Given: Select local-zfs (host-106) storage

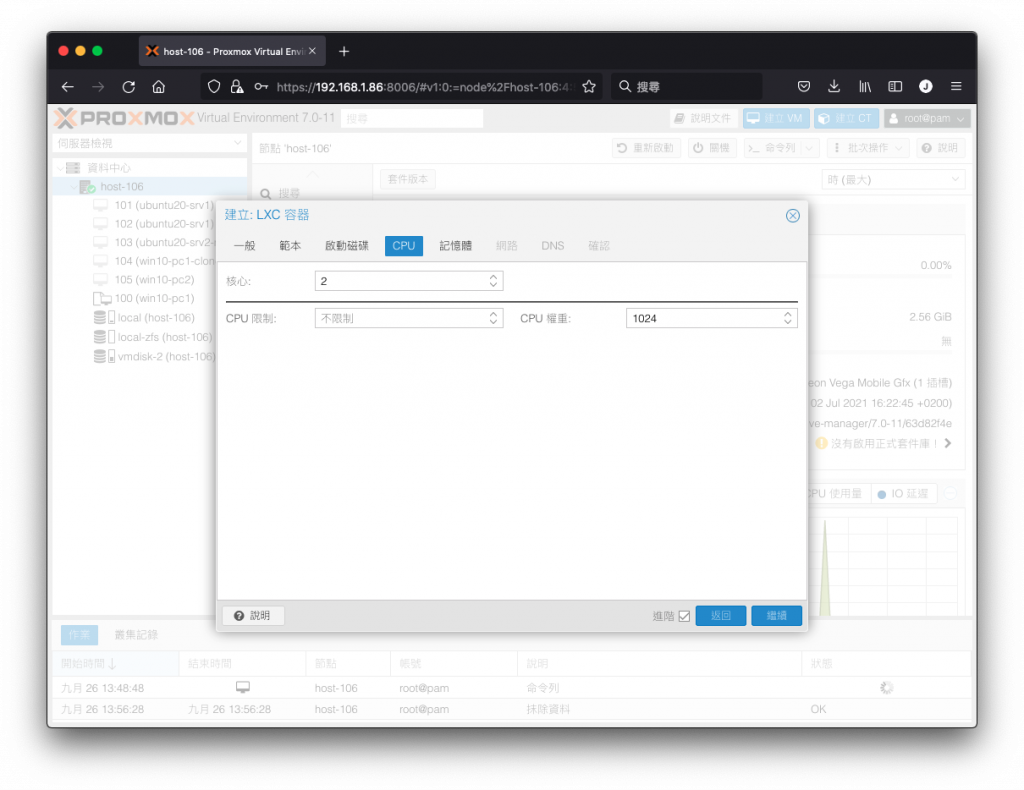Looking at the screenshot, I should point(153,338).
